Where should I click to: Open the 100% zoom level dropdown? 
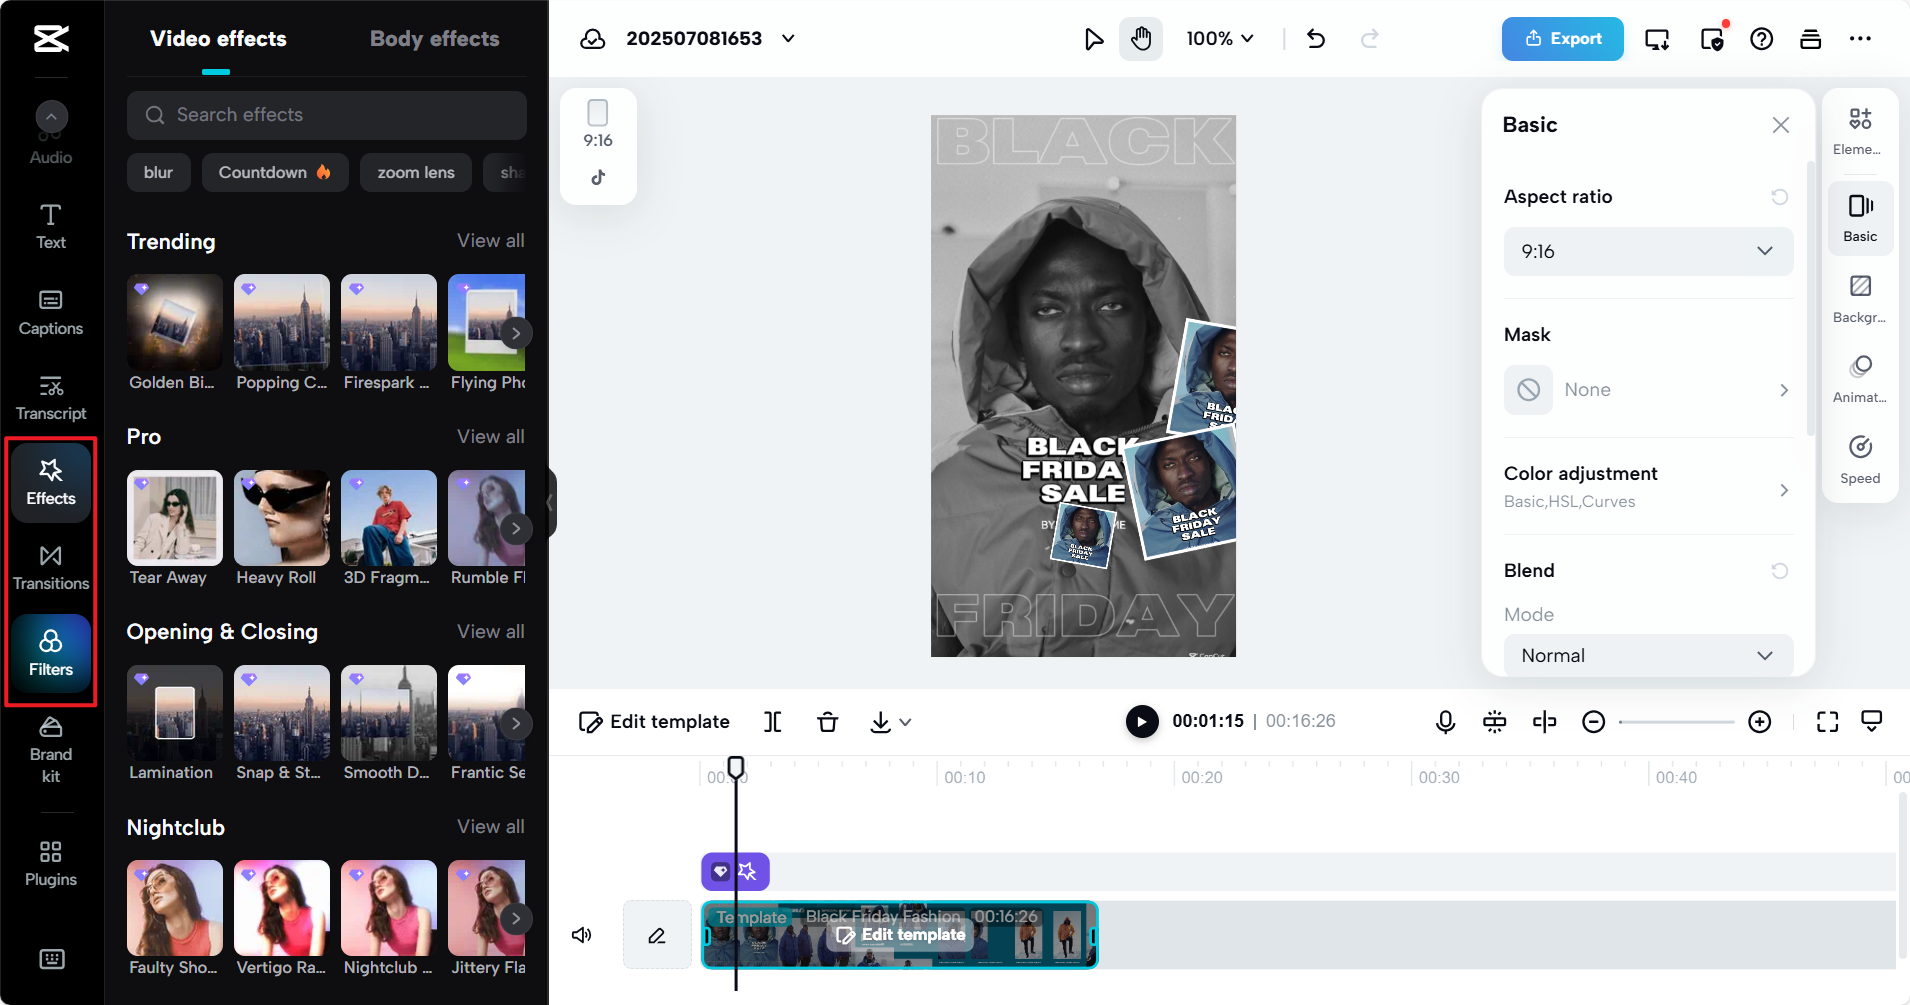click(x=1218, y=39)
